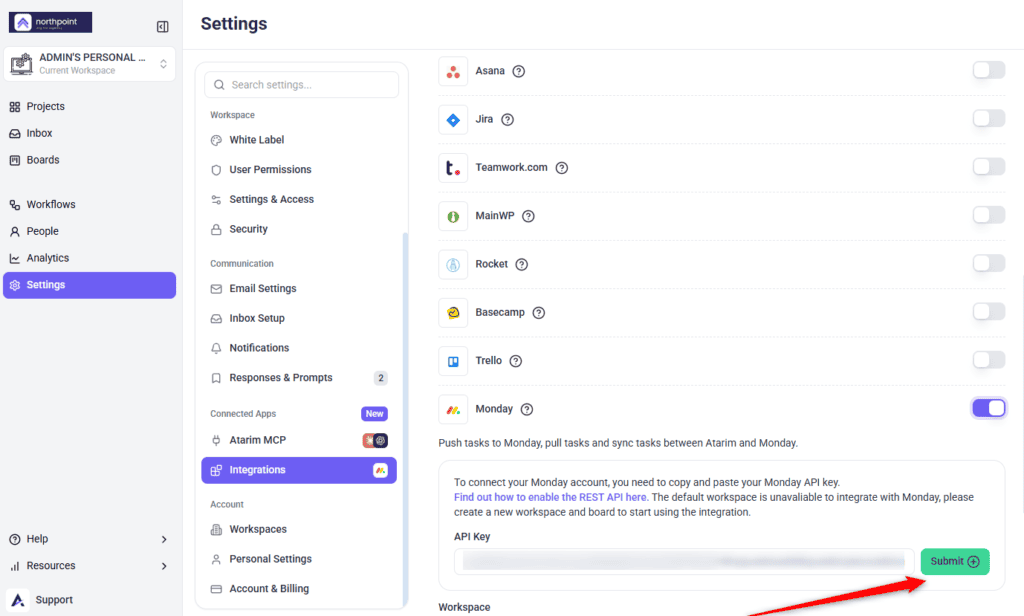This screenshot has height=616, width=1024.
Task: Click the Asana logo icon
Action: tap(453, 72)
